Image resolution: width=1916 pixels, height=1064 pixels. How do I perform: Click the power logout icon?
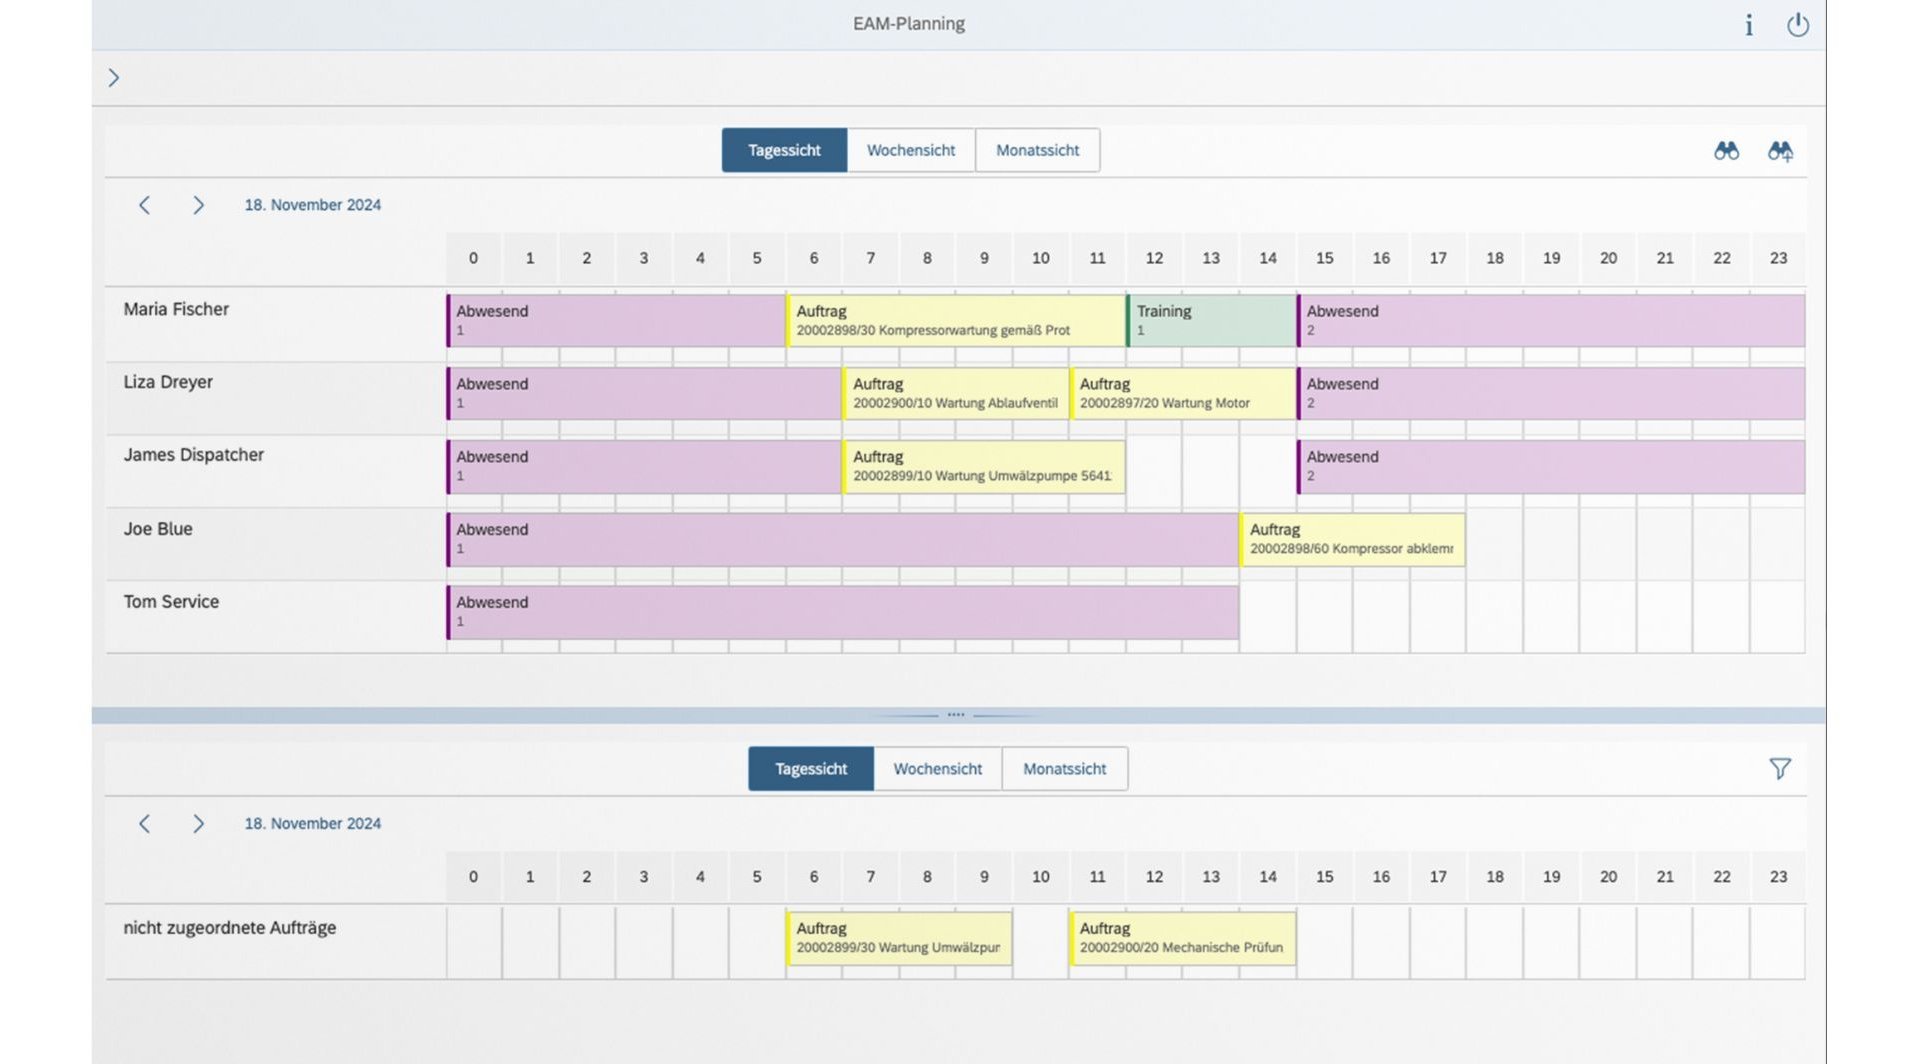click(1797, 25)
